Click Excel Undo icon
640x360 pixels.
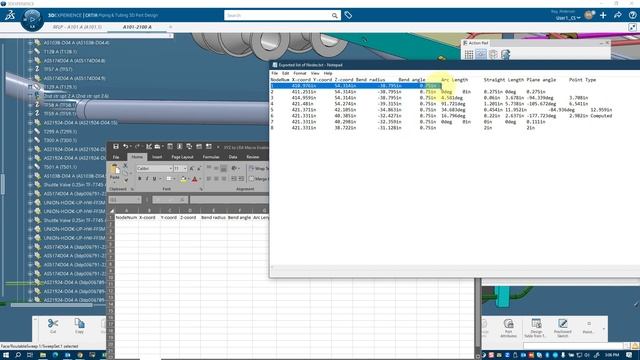[126, 147]
